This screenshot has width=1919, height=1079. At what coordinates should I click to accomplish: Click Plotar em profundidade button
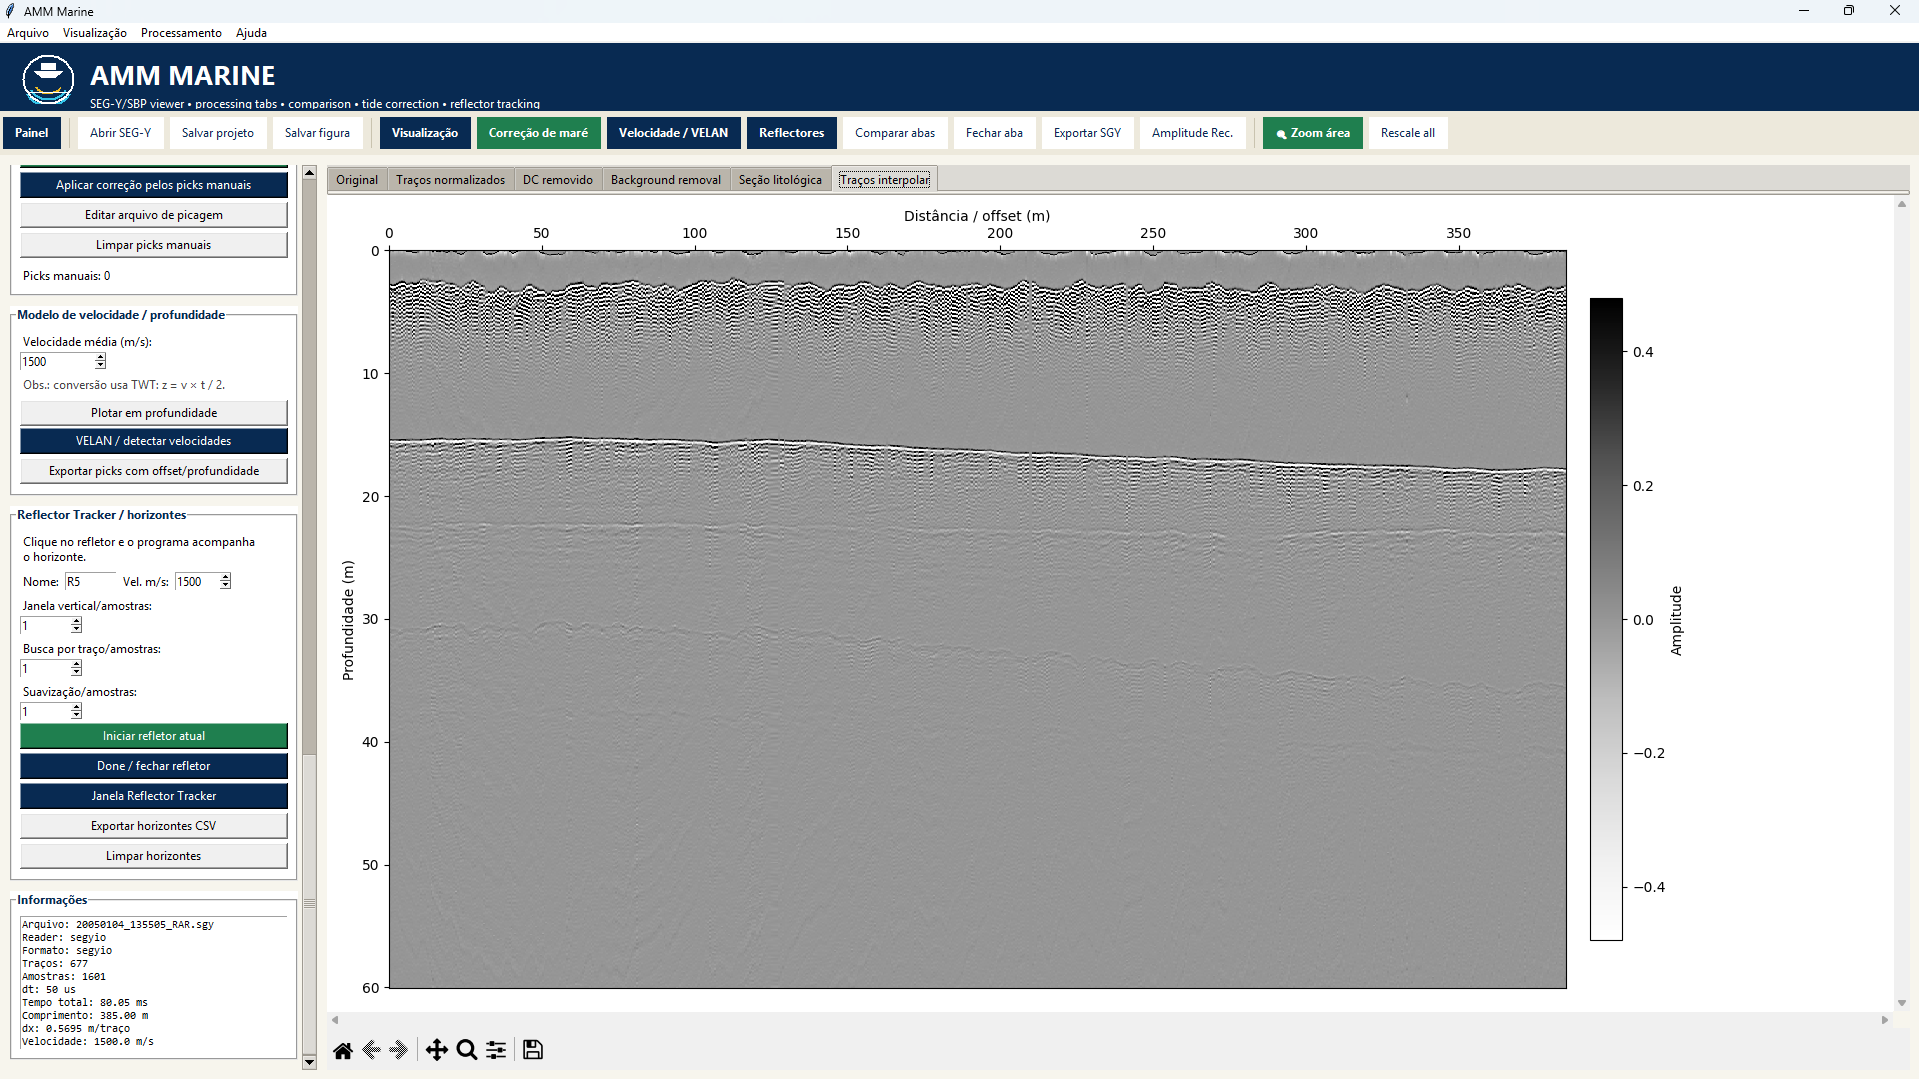click(x=154, y=413)
